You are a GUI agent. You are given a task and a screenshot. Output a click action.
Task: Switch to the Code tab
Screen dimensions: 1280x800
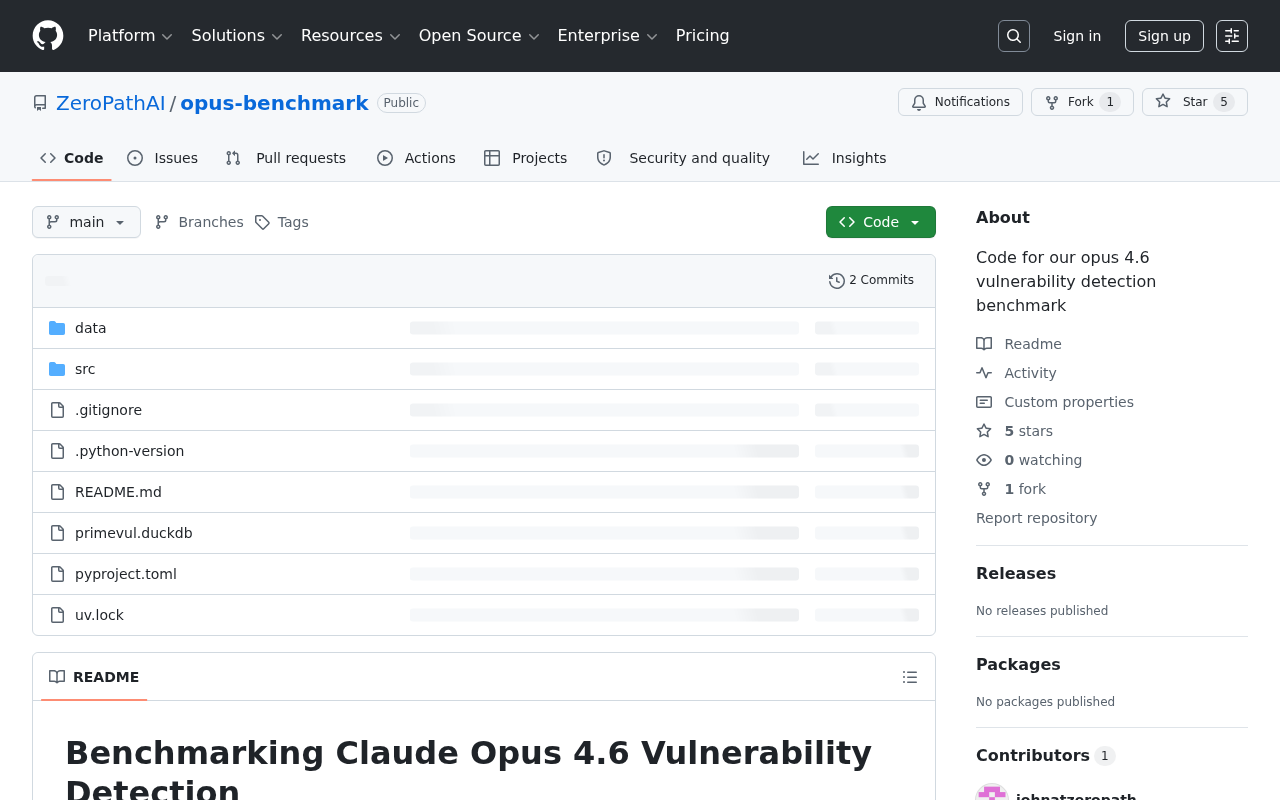72,158
